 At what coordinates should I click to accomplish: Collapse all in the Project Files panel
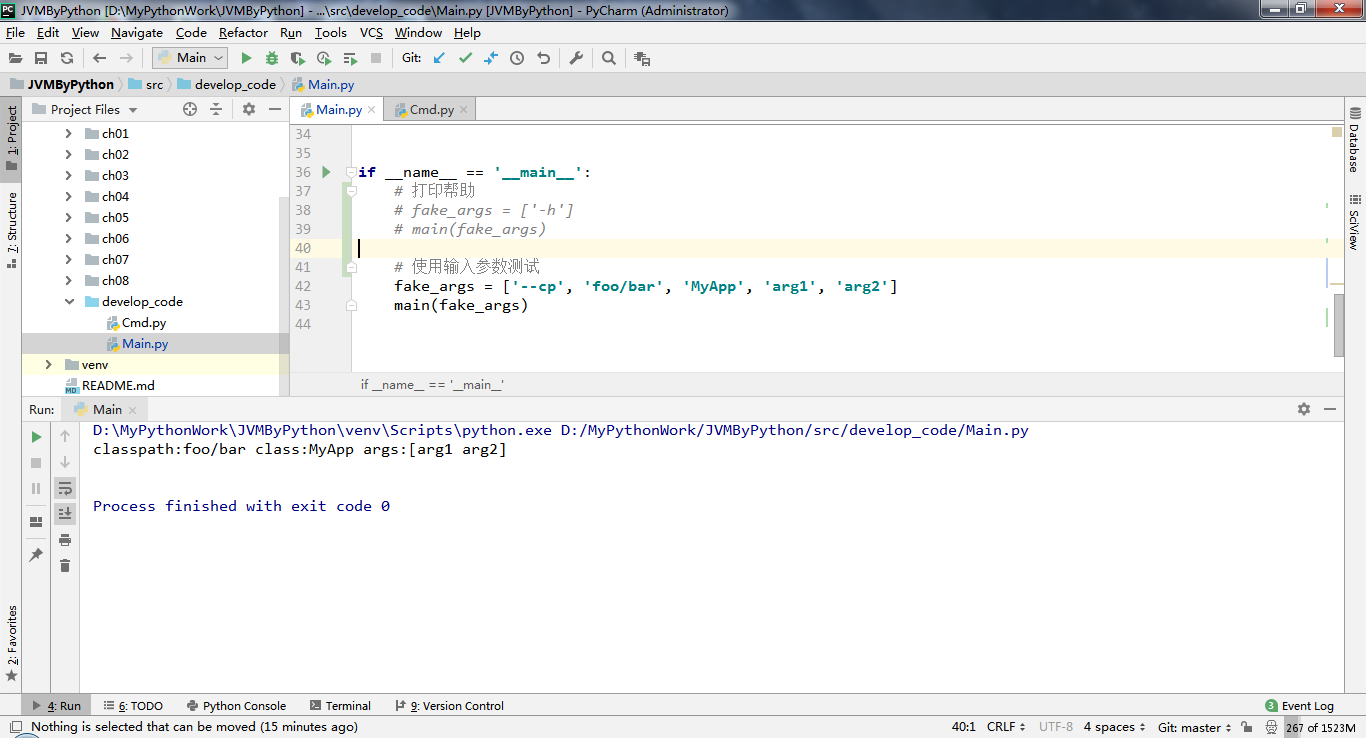[215, 109]
